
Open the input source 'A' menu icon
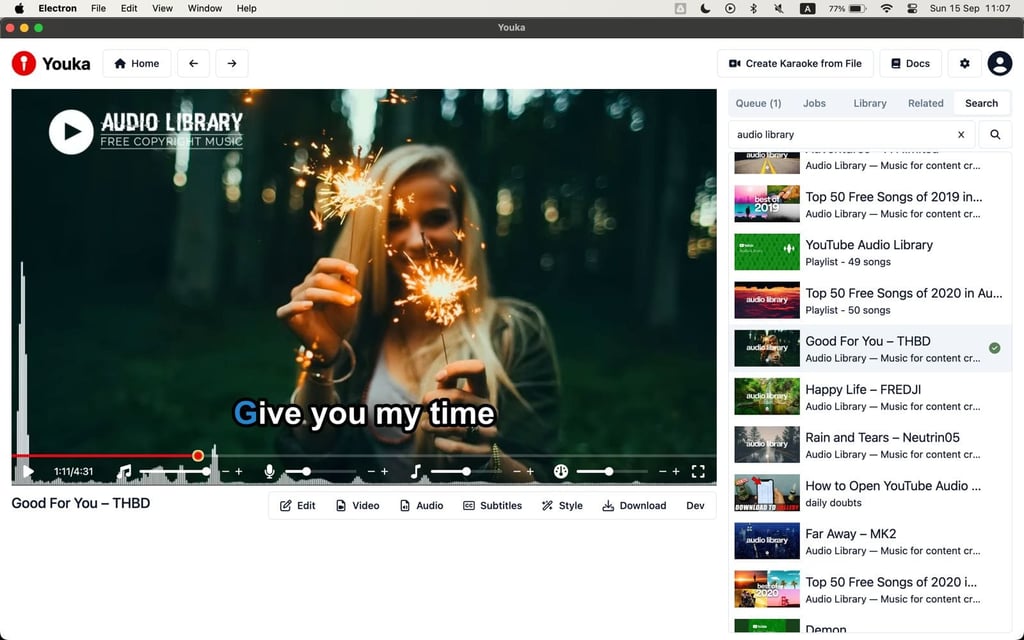click(x=807, y=8)
